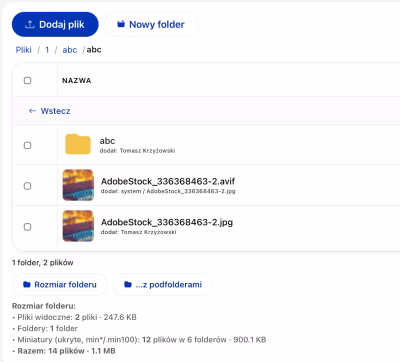Open the Pliki breadcrumb link

[x=24, y=50]
